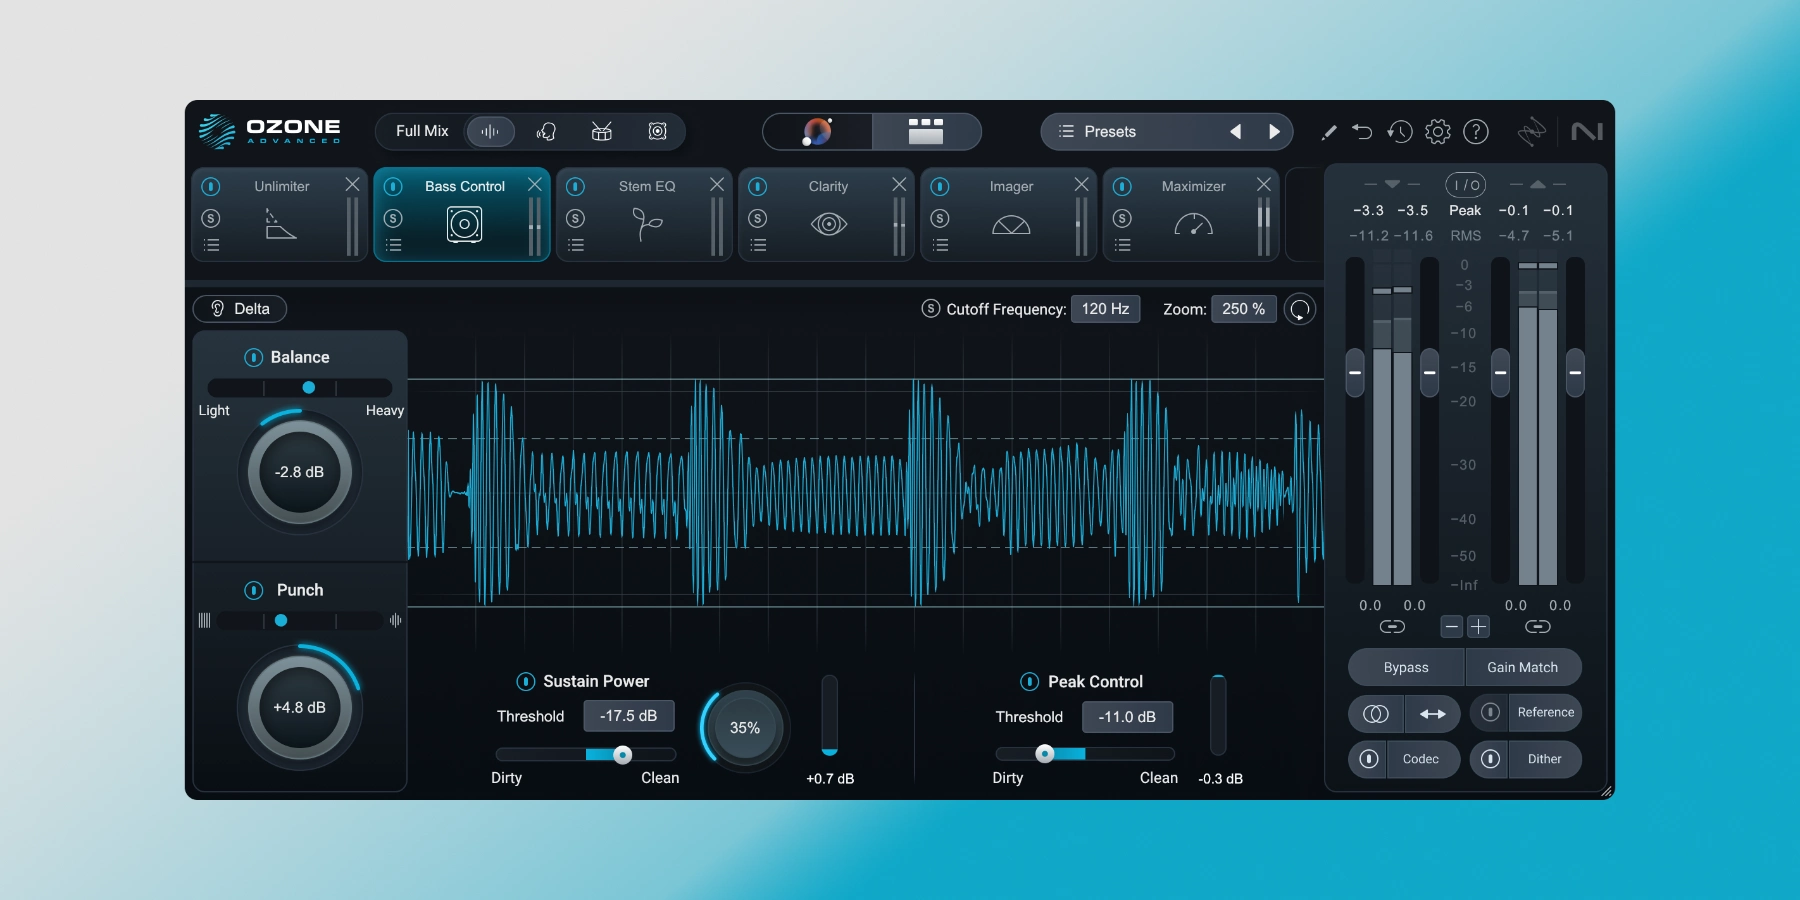This screenshot has width=1800, height=900.
Task: Click the undo arrow icon
Action: pos(1362,132)
